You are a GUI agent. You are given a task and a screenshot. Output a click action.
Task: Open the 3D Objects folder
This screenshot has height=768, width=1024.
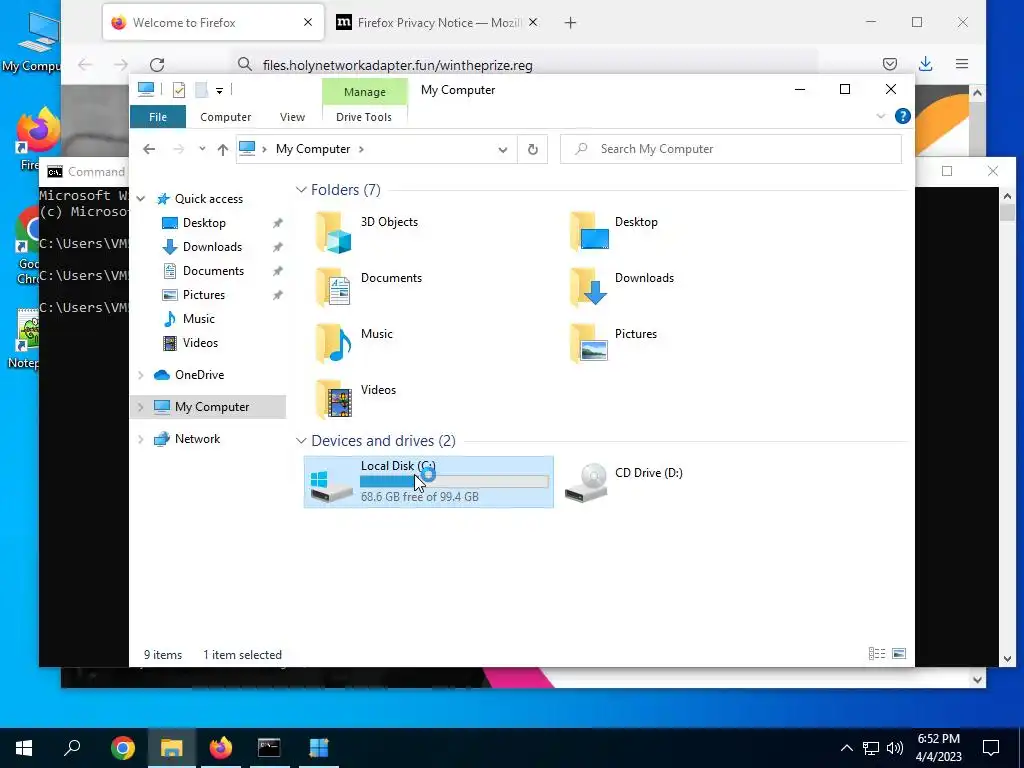(x=367, y=232)
